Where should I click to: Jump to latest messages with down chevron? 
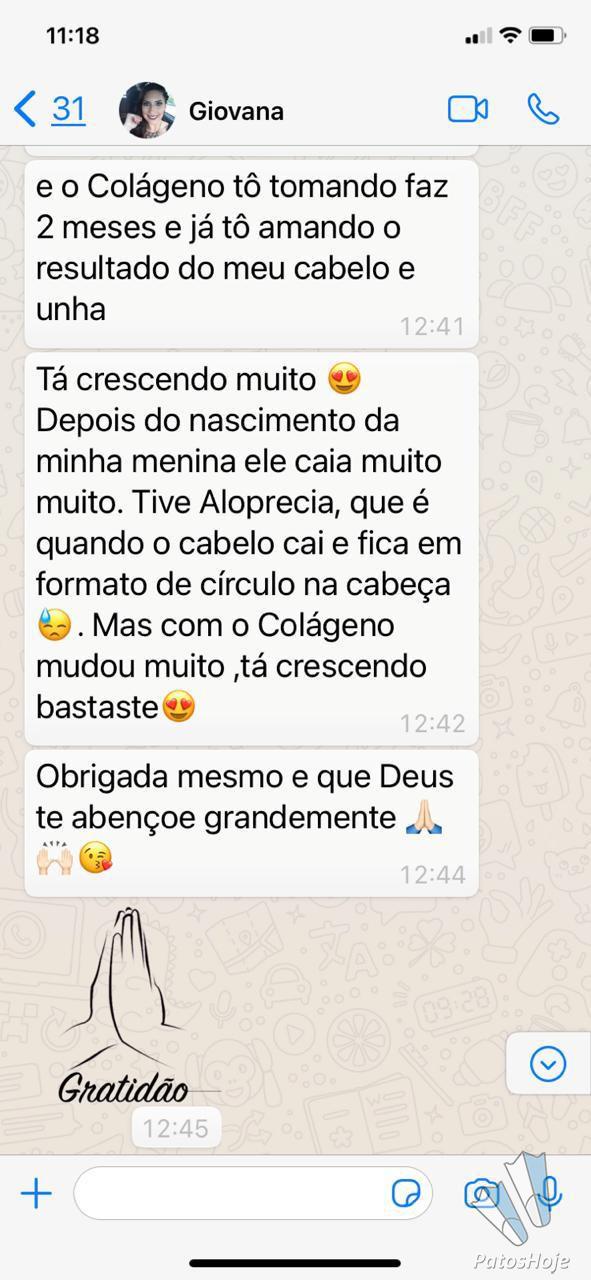click(548, 1064)
